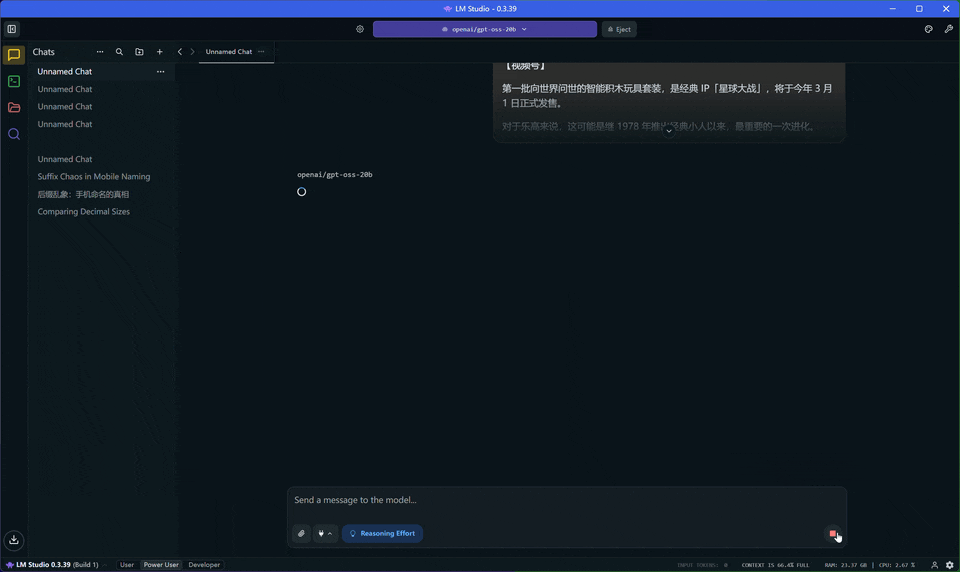960x572 pixels.
Task: Eject the loaded model
Action: [619, 29]
